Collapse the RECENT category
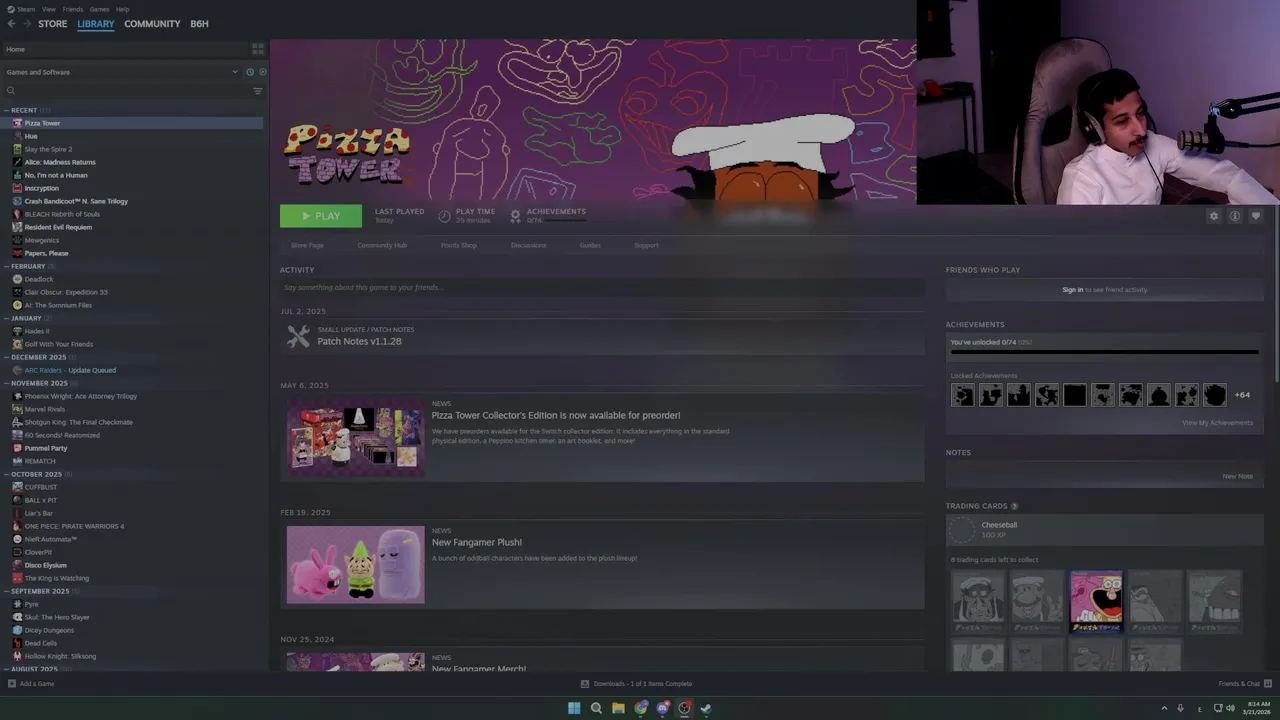 [6, 110]
